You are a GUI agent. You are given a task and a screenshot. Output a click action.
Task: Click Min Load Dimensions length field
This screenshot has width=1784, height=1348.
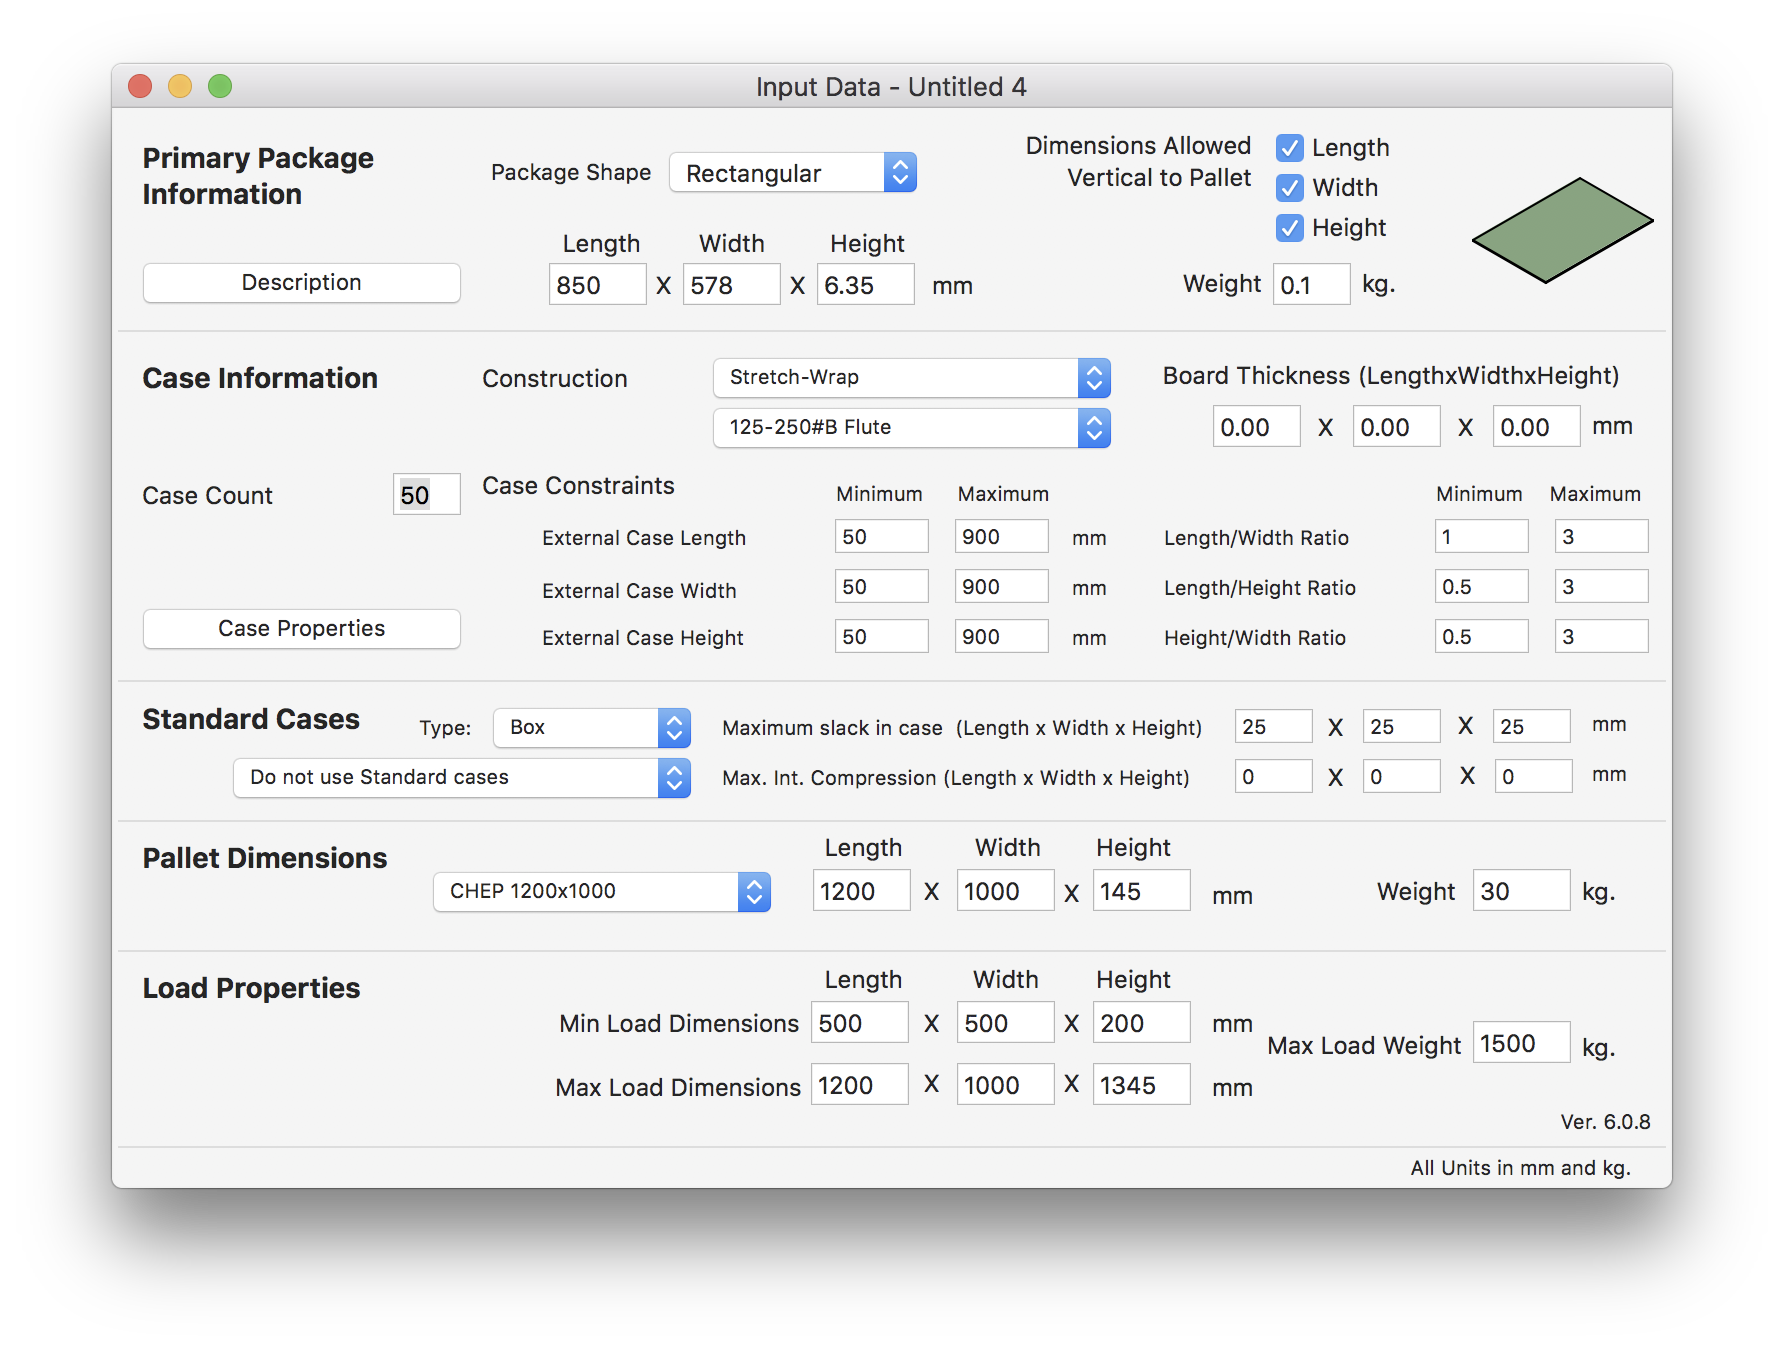pyautogui.click(x=860, y=1023)
